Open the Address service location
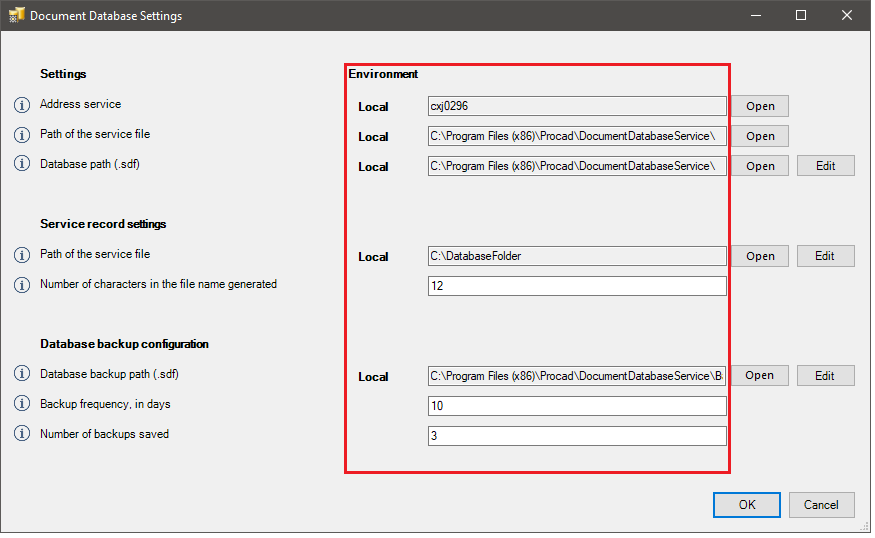This screenshot has height=538, width=875. (x=759, y=106)
